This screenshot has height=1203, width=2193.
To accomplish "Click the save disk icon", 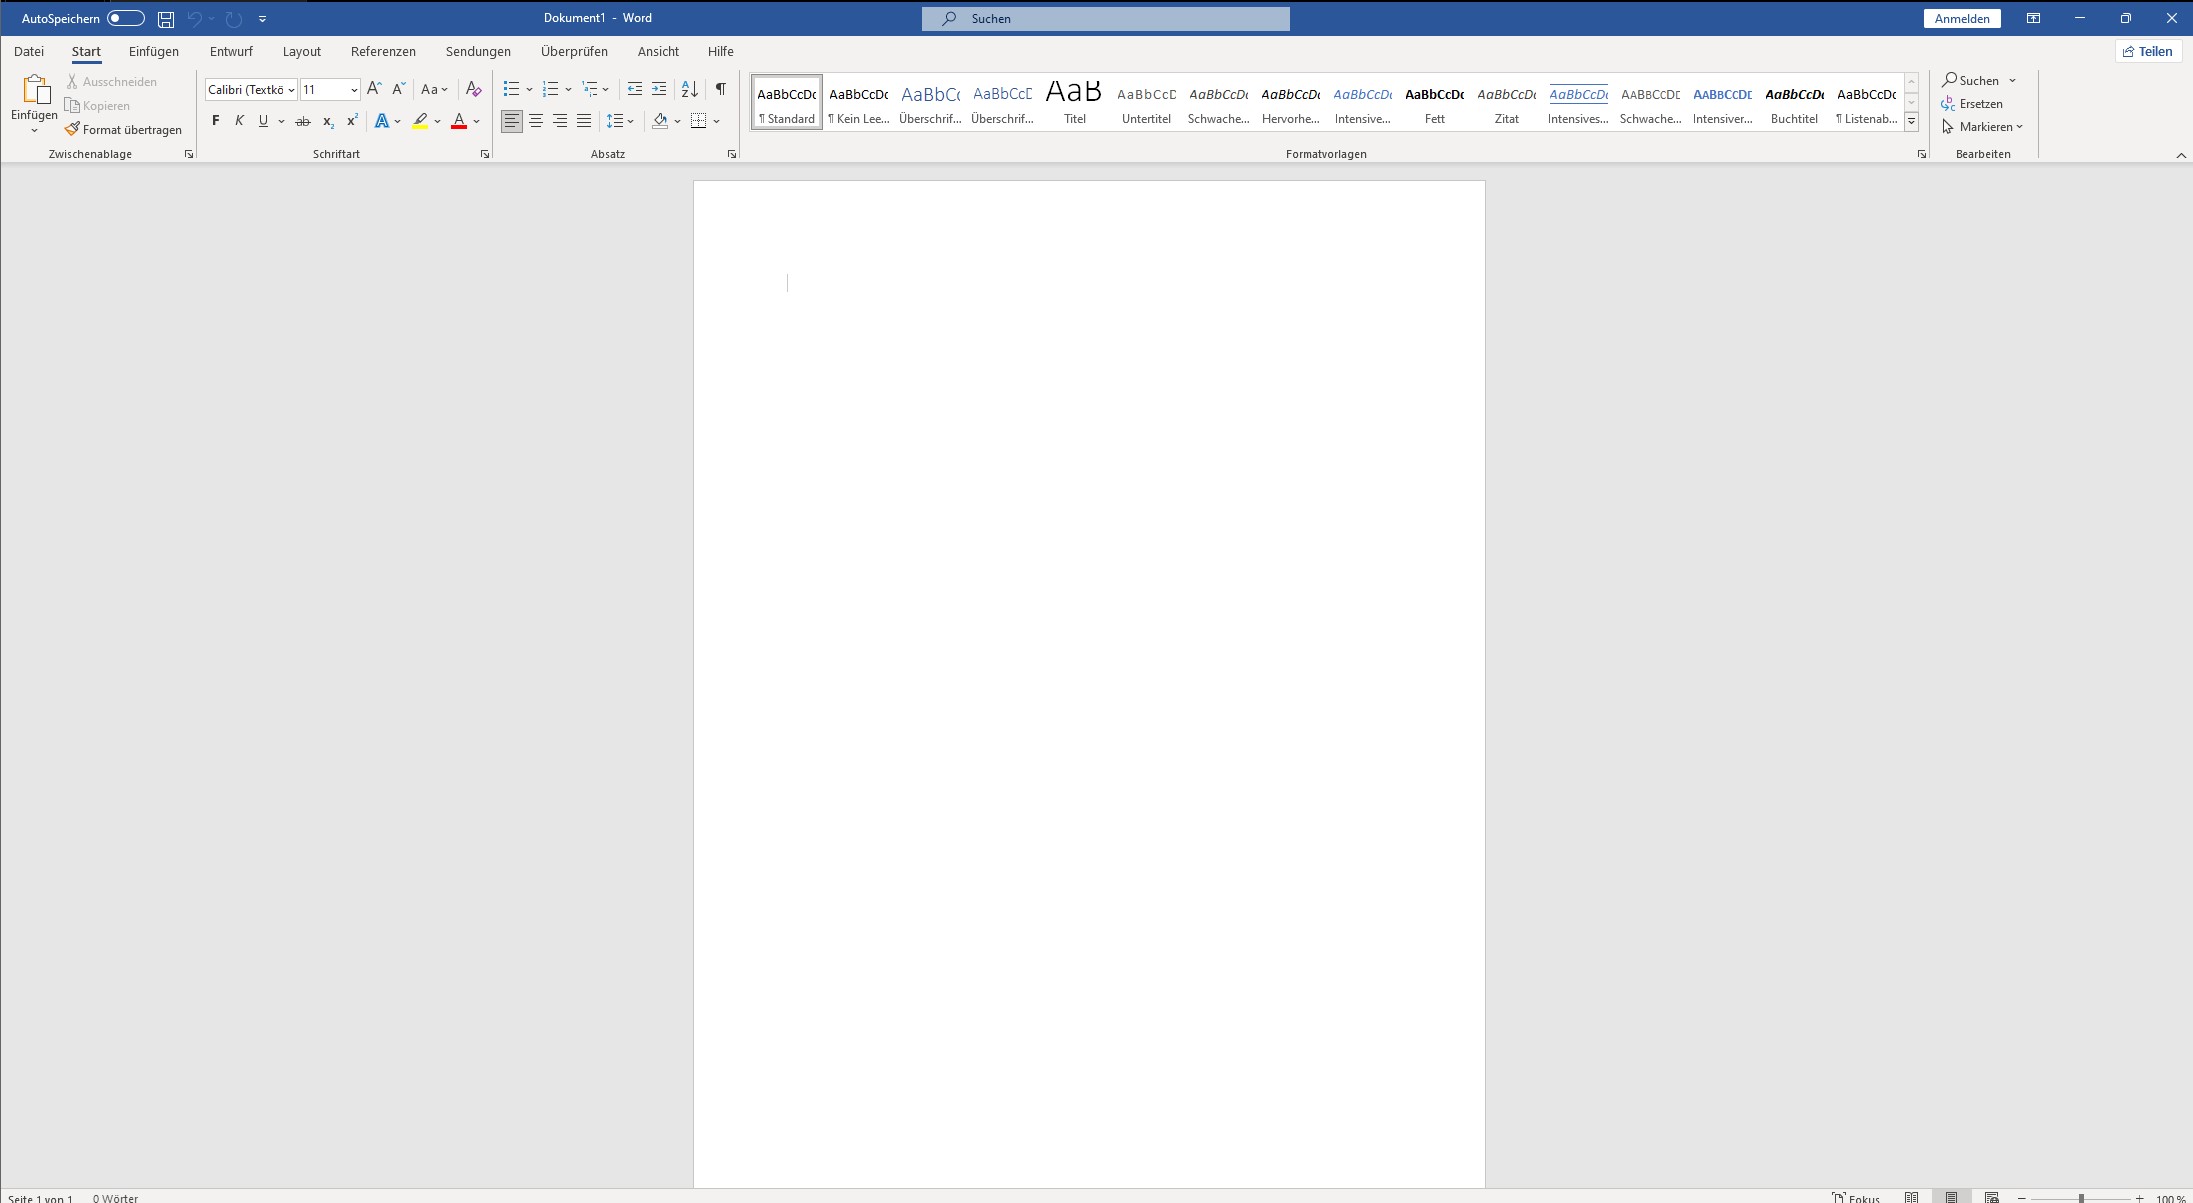I will coord(166,19).
